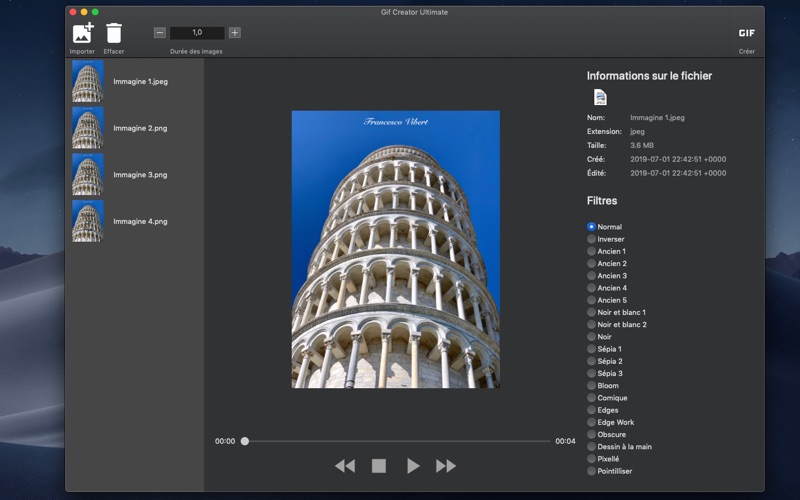The image size is (800, 500).
Task: Click the Effacer trash icon
Action: pyautogui.click(x=114, y=33)
